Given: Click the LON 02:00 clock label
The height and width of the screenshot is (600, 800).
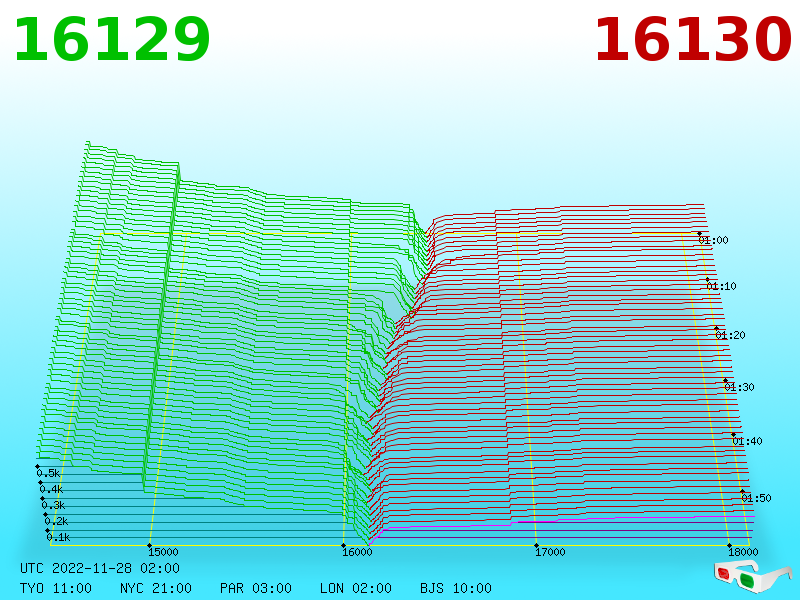Looking at the screenshot, I should 356,588.
